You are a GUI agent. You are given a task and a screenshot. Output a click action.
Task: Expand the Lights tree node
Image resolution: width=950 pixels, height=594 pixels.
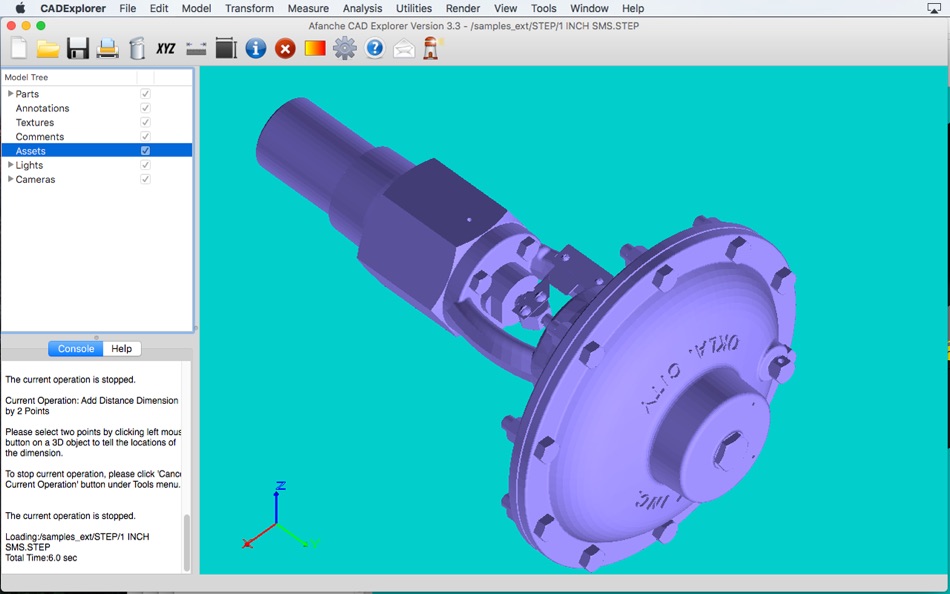[x=10, y=165]
